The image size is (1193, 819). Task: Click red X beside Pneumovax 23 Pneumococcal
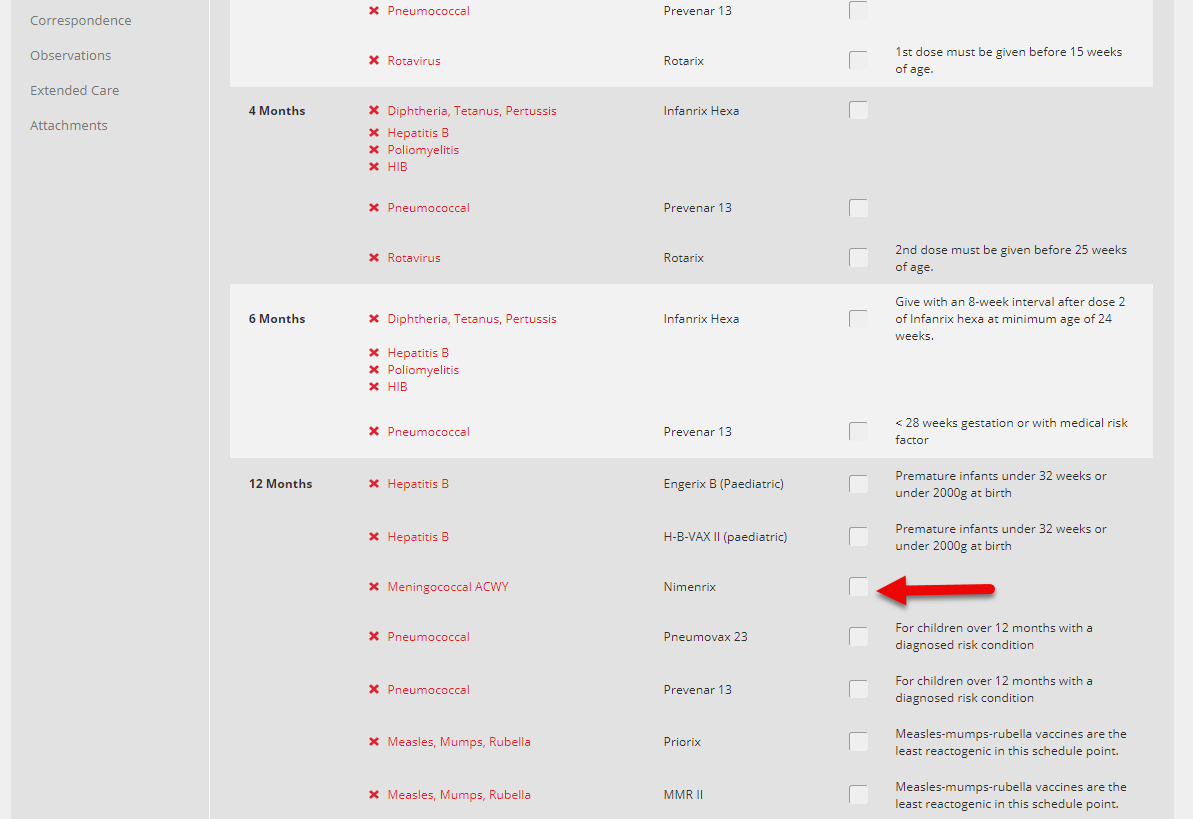374,637
